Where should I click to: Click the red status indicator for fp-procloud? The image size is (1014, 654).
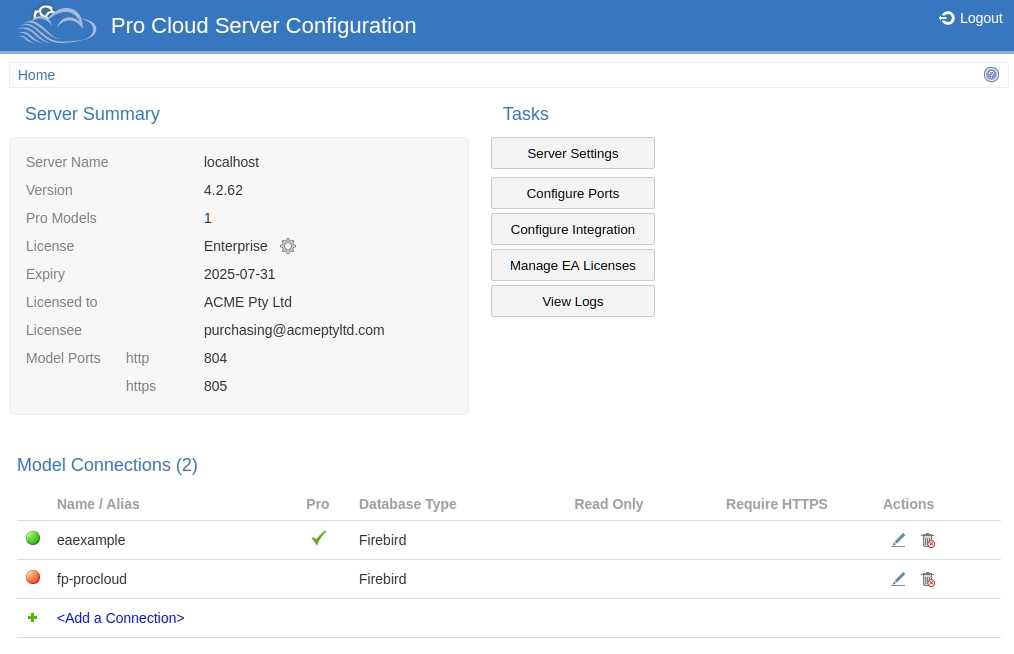point(33,578)
